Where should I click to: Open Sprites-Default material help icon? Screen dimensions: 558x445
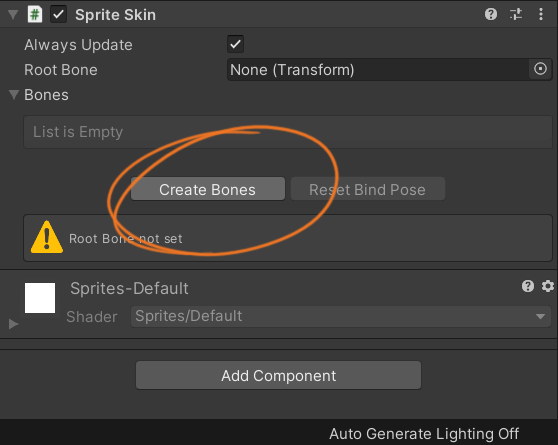528,286
